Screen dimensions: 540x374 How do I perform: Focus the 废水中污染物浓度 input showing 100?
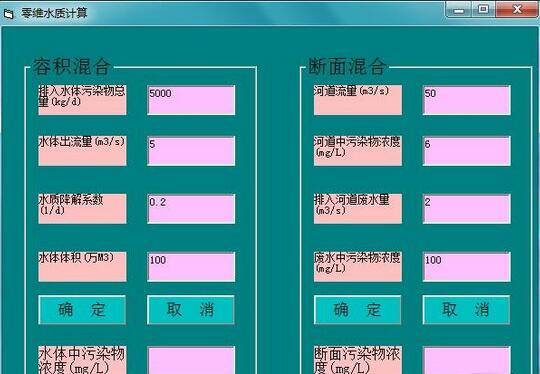467,267
